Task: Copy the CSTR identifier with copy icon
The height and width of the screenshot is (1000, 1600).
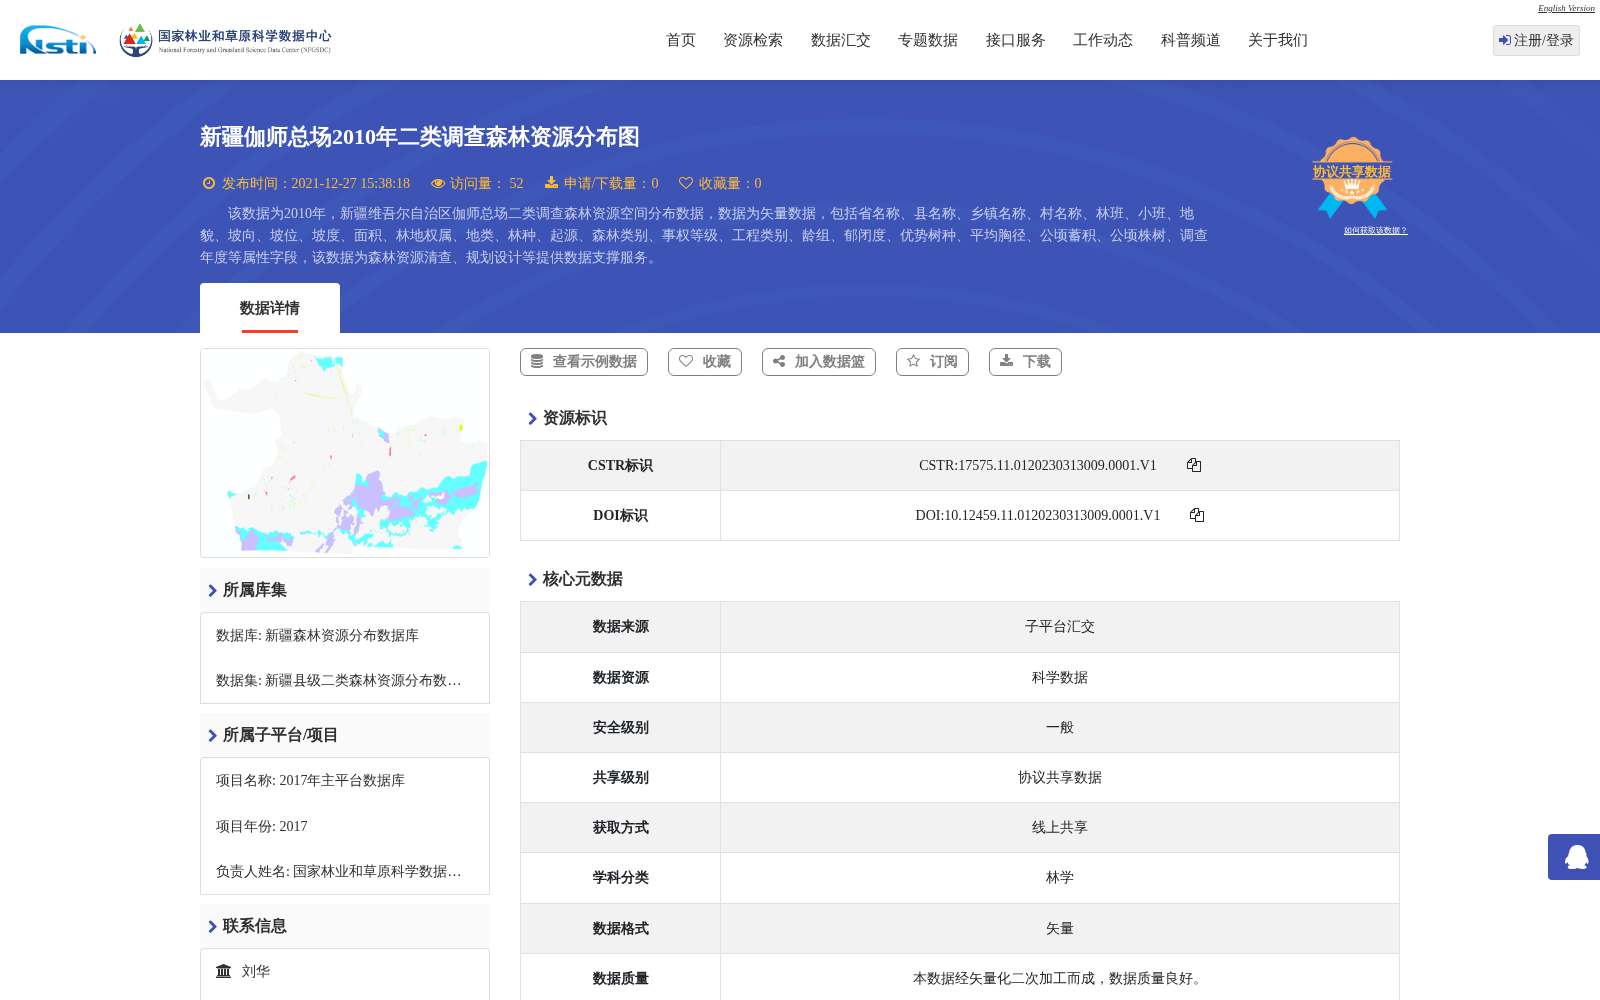Action: 1194,465
